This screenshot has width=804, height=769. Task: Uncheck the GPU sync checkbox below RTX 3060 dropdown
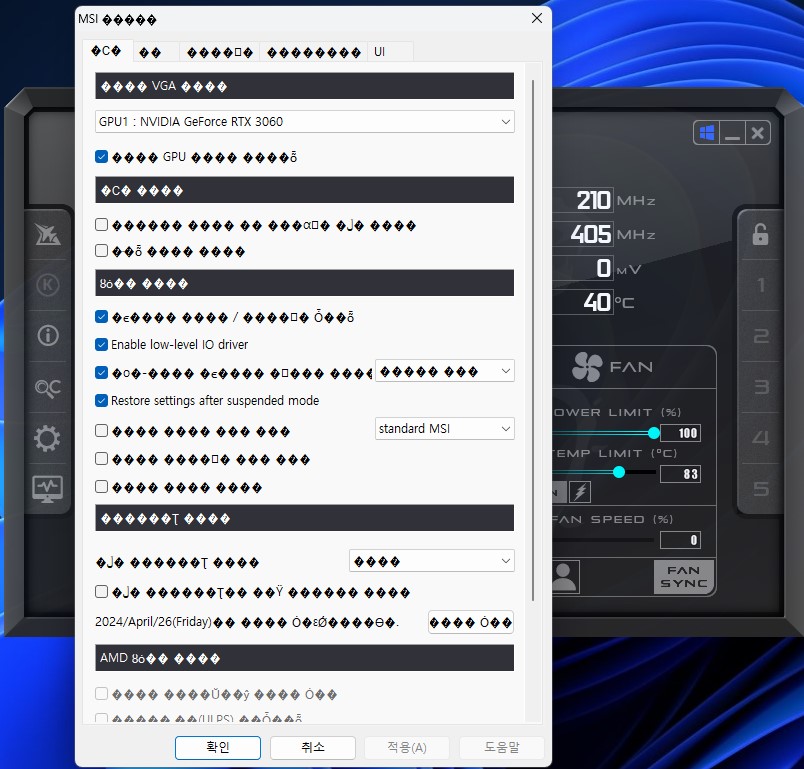click(102, 156)
